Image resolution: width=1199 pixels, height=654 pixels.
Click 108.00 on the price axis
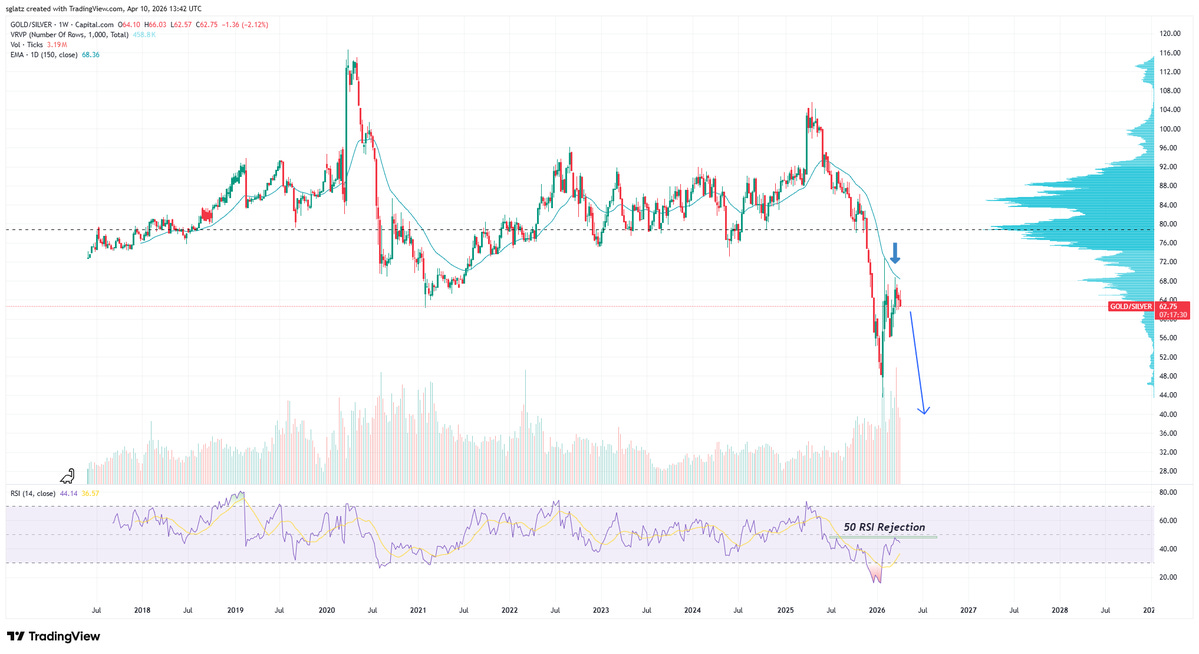pos(1169,91)
